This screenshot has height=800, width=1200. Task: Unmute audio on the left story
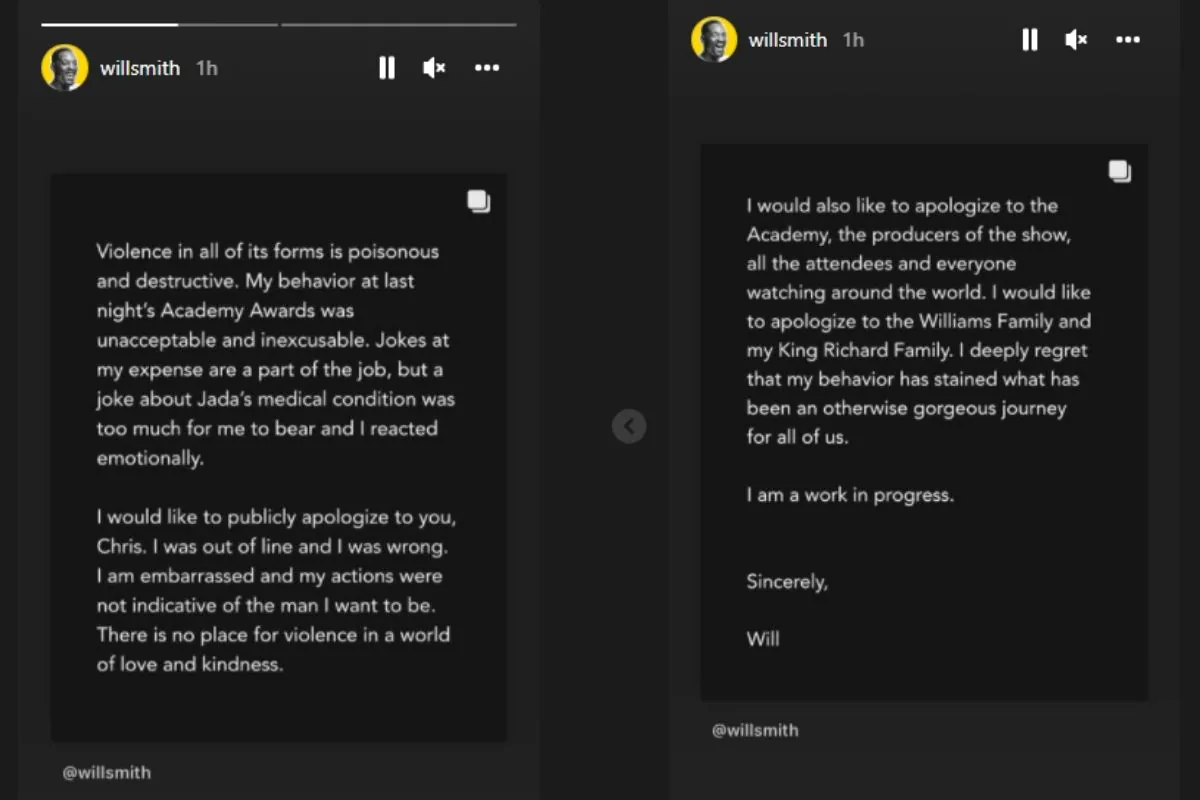(434, 68)
